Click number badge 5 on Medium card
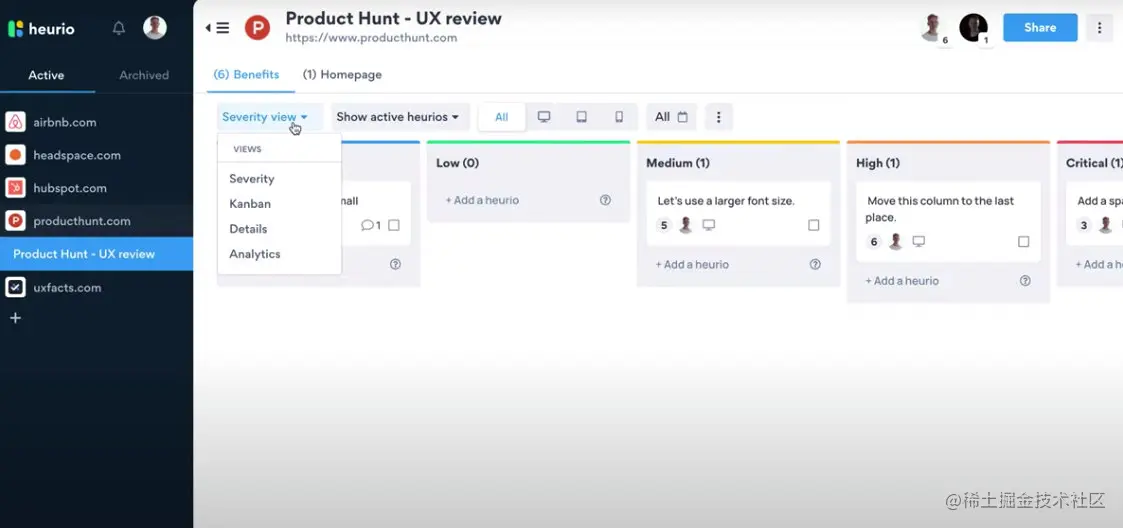1123x528 pixels. (x=664, y=226)
